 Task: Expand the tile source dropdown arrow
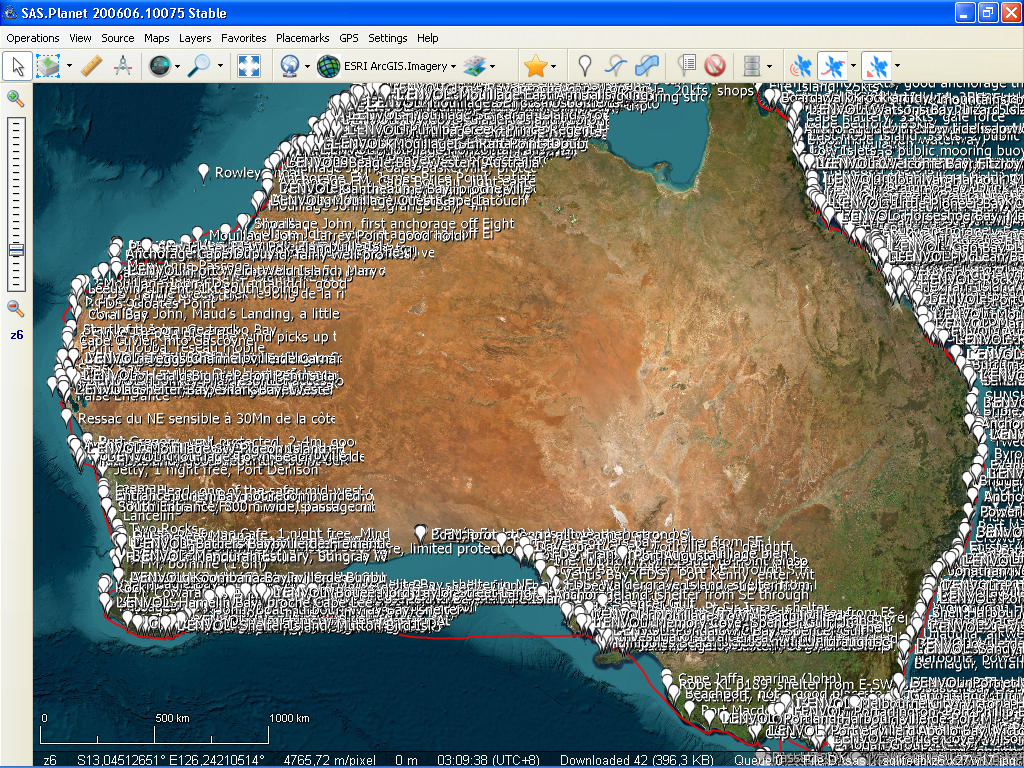click(x=307, y=66)
